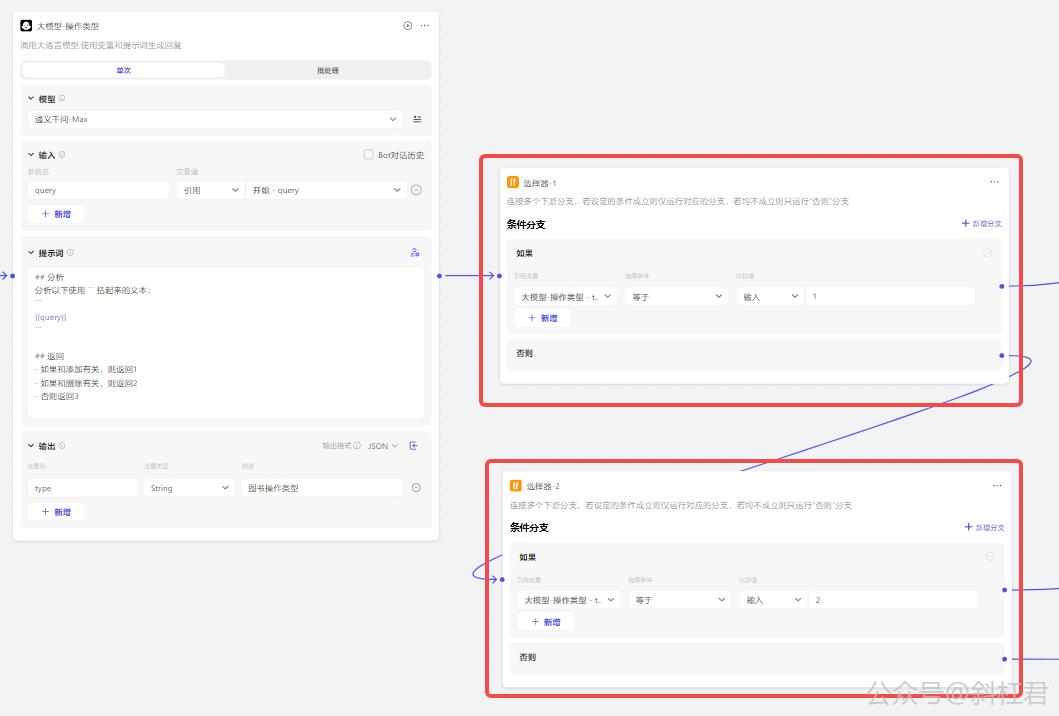Click the 图书操作类型 description field

322,488
